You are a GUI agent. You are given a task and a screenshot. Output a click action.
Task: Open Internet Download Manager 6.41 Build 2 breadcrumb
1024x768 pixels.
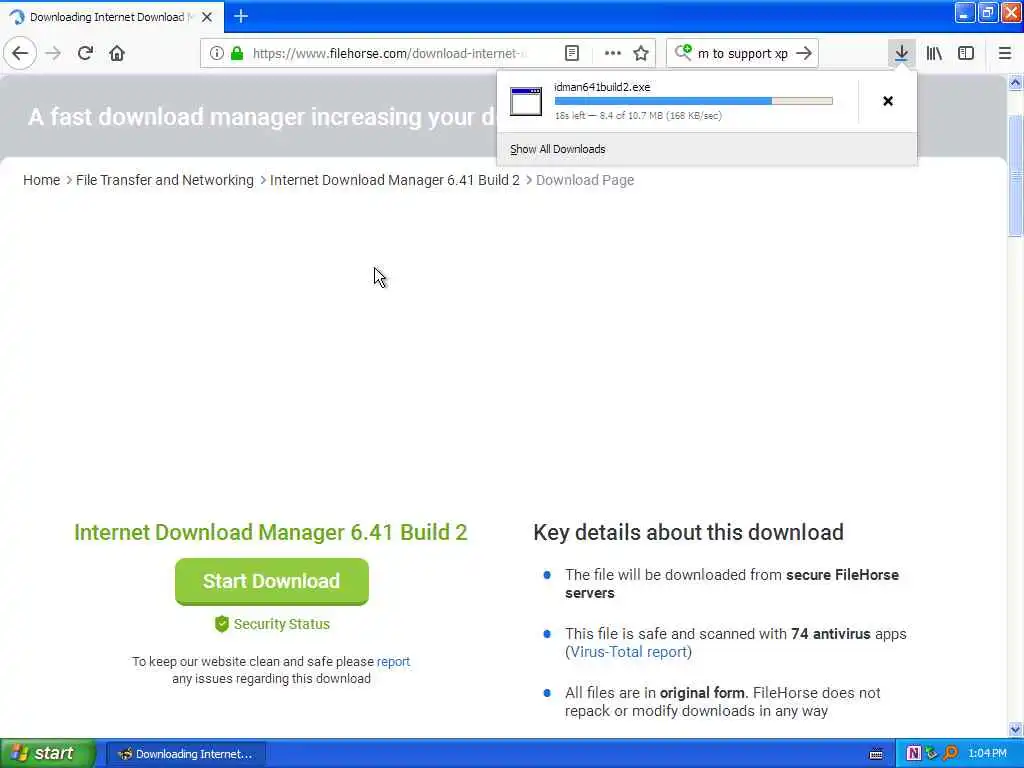(x=394, y=180)
